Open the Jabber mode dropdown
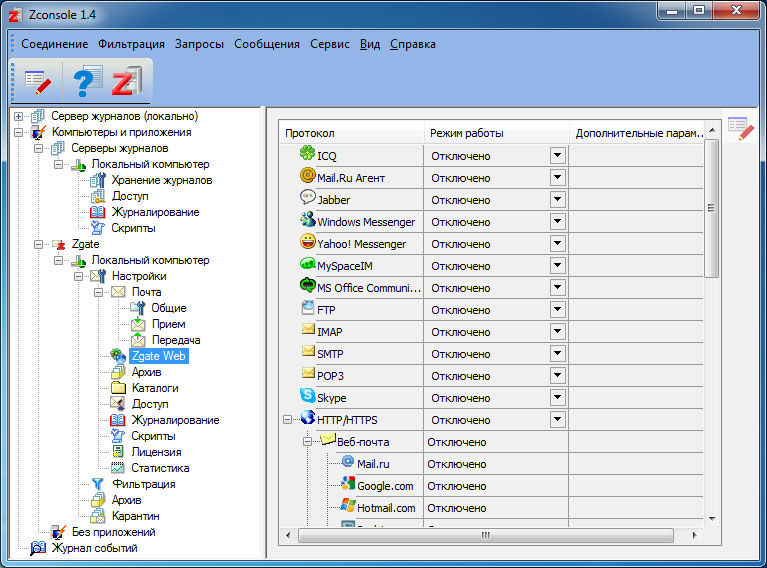This screenshot has height=568, width=767. pyautogui.click(x=557, y=200)
